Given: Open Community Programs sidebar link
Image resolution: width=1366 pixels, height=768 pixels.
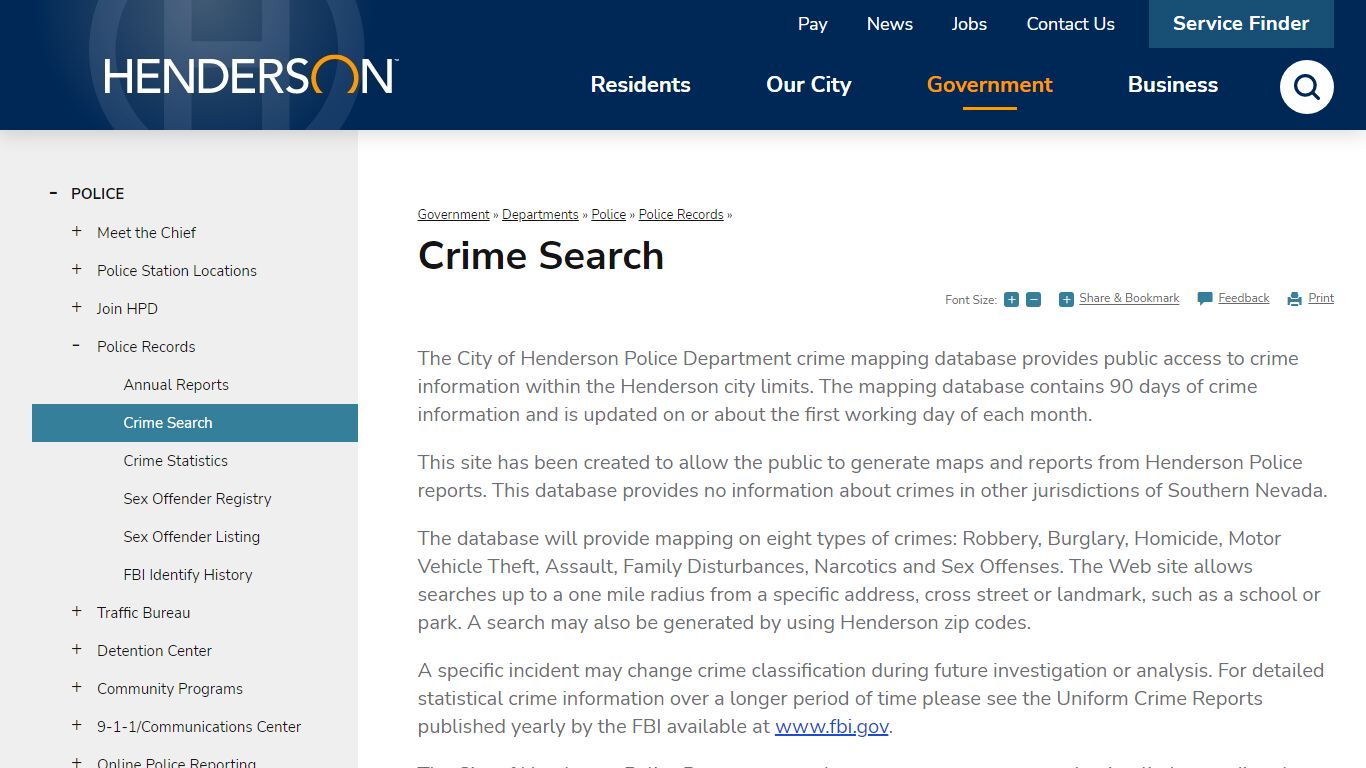Looking at the screenshot, I should coord(169,689).
